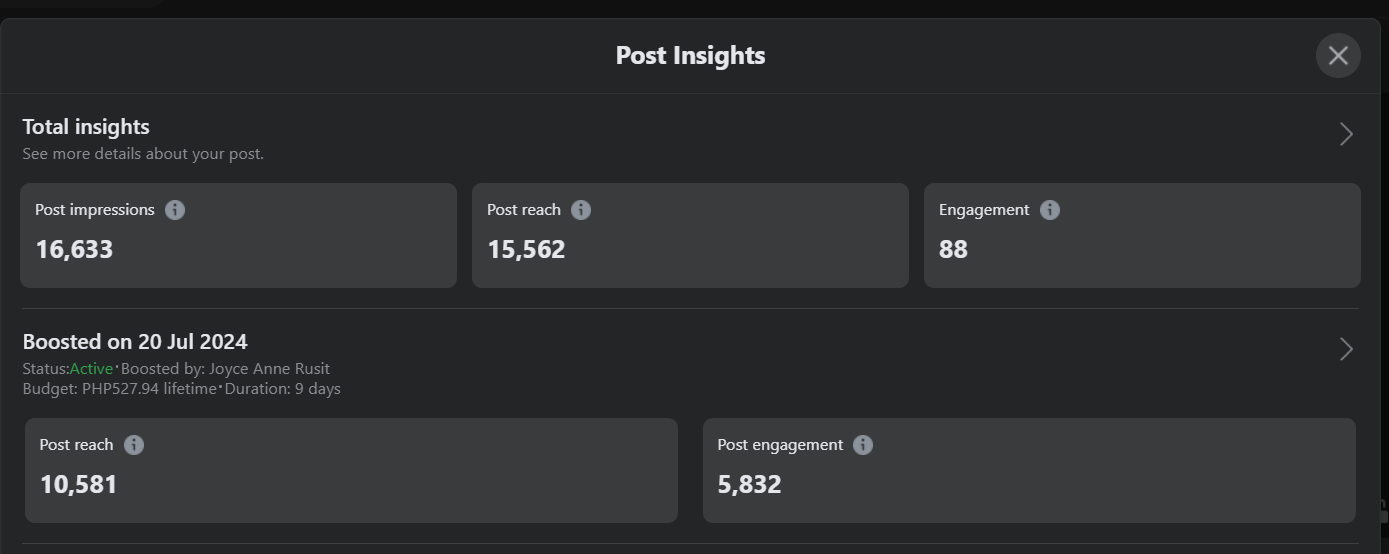Click the Engagement value 88
Viewport: 1389px width, 554px height.
pos(953,249)
